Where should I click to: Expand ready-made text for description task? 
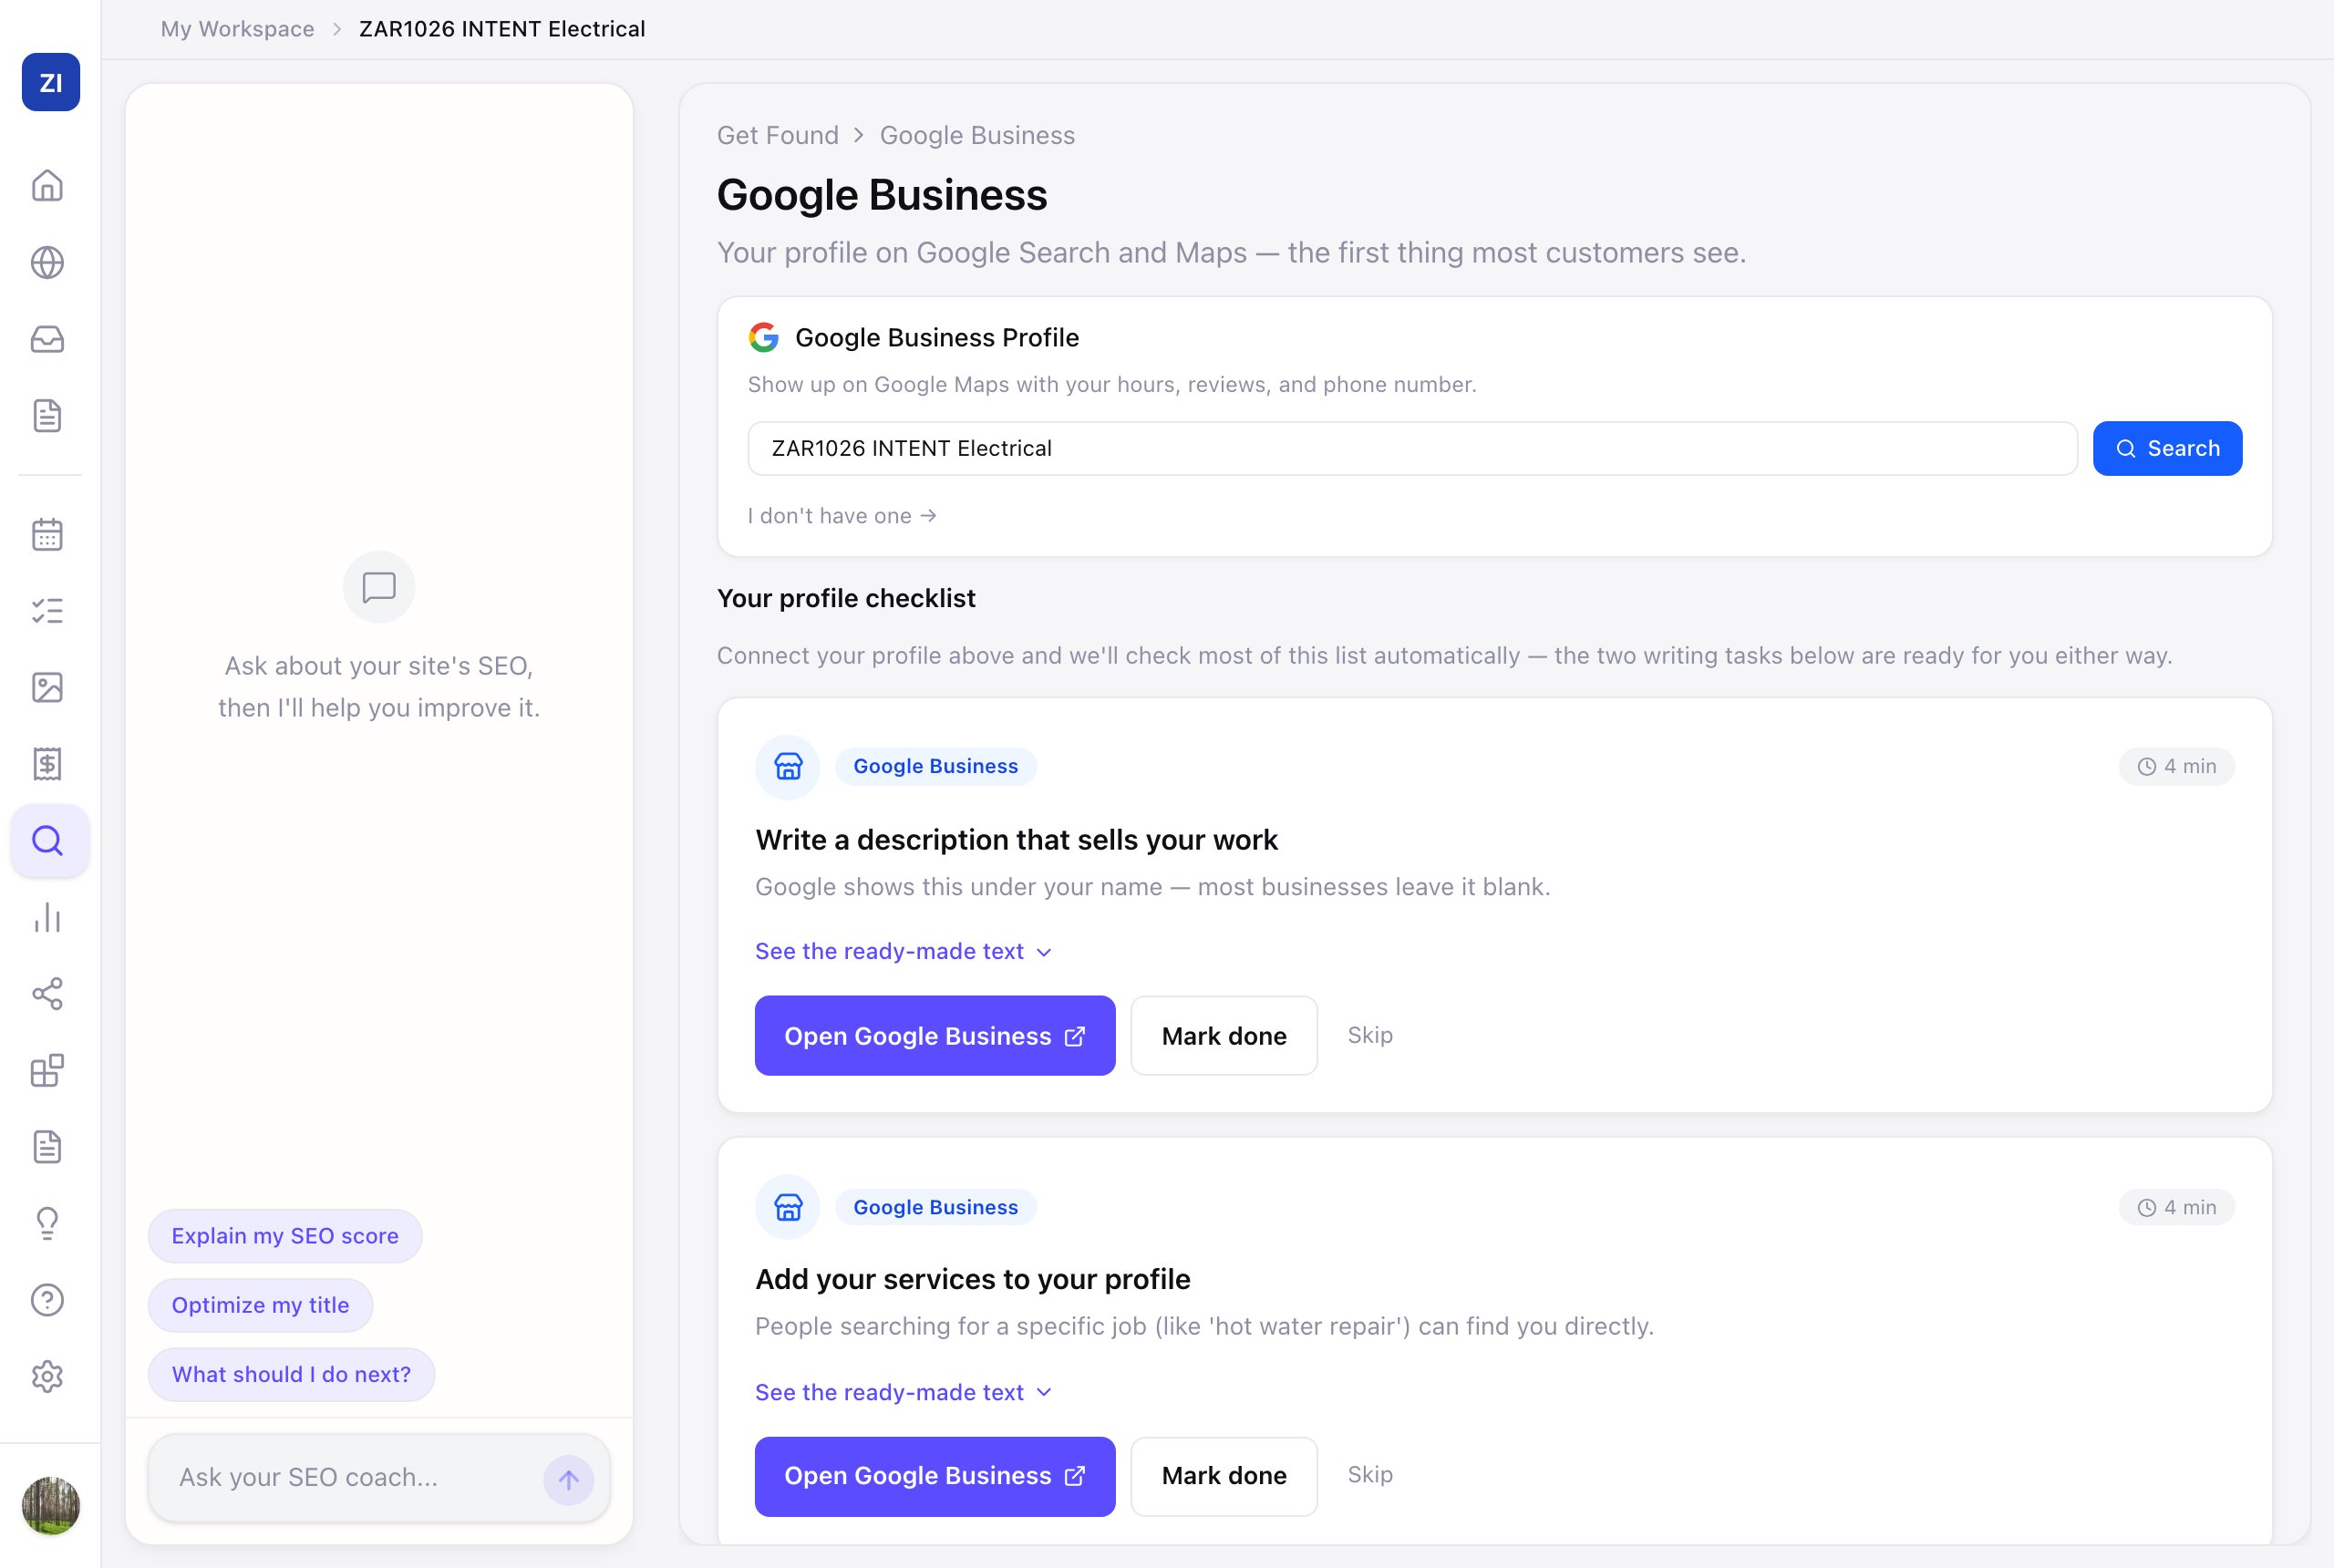pyautogui.click(x=903, y=951)
